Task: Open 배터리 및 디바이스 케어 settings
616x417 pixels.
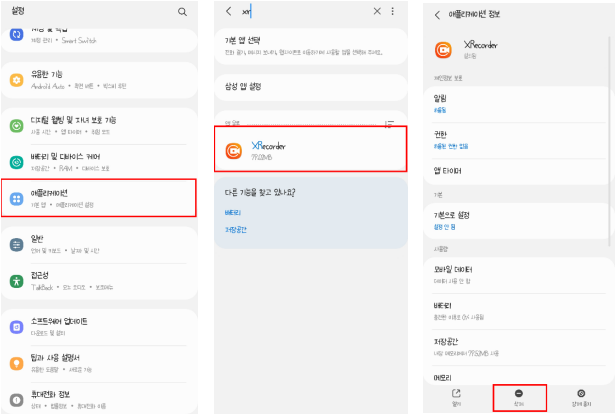Action: click(x=99, y=161)
